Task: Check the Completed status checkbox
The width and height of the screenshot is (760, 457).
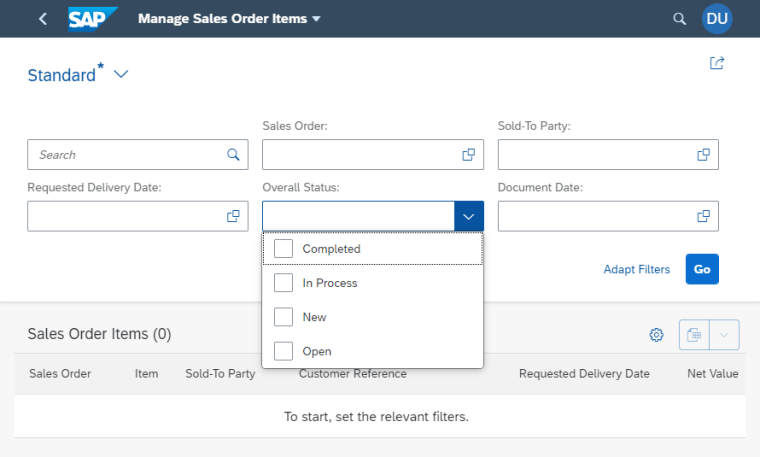Action: point(284,249)
